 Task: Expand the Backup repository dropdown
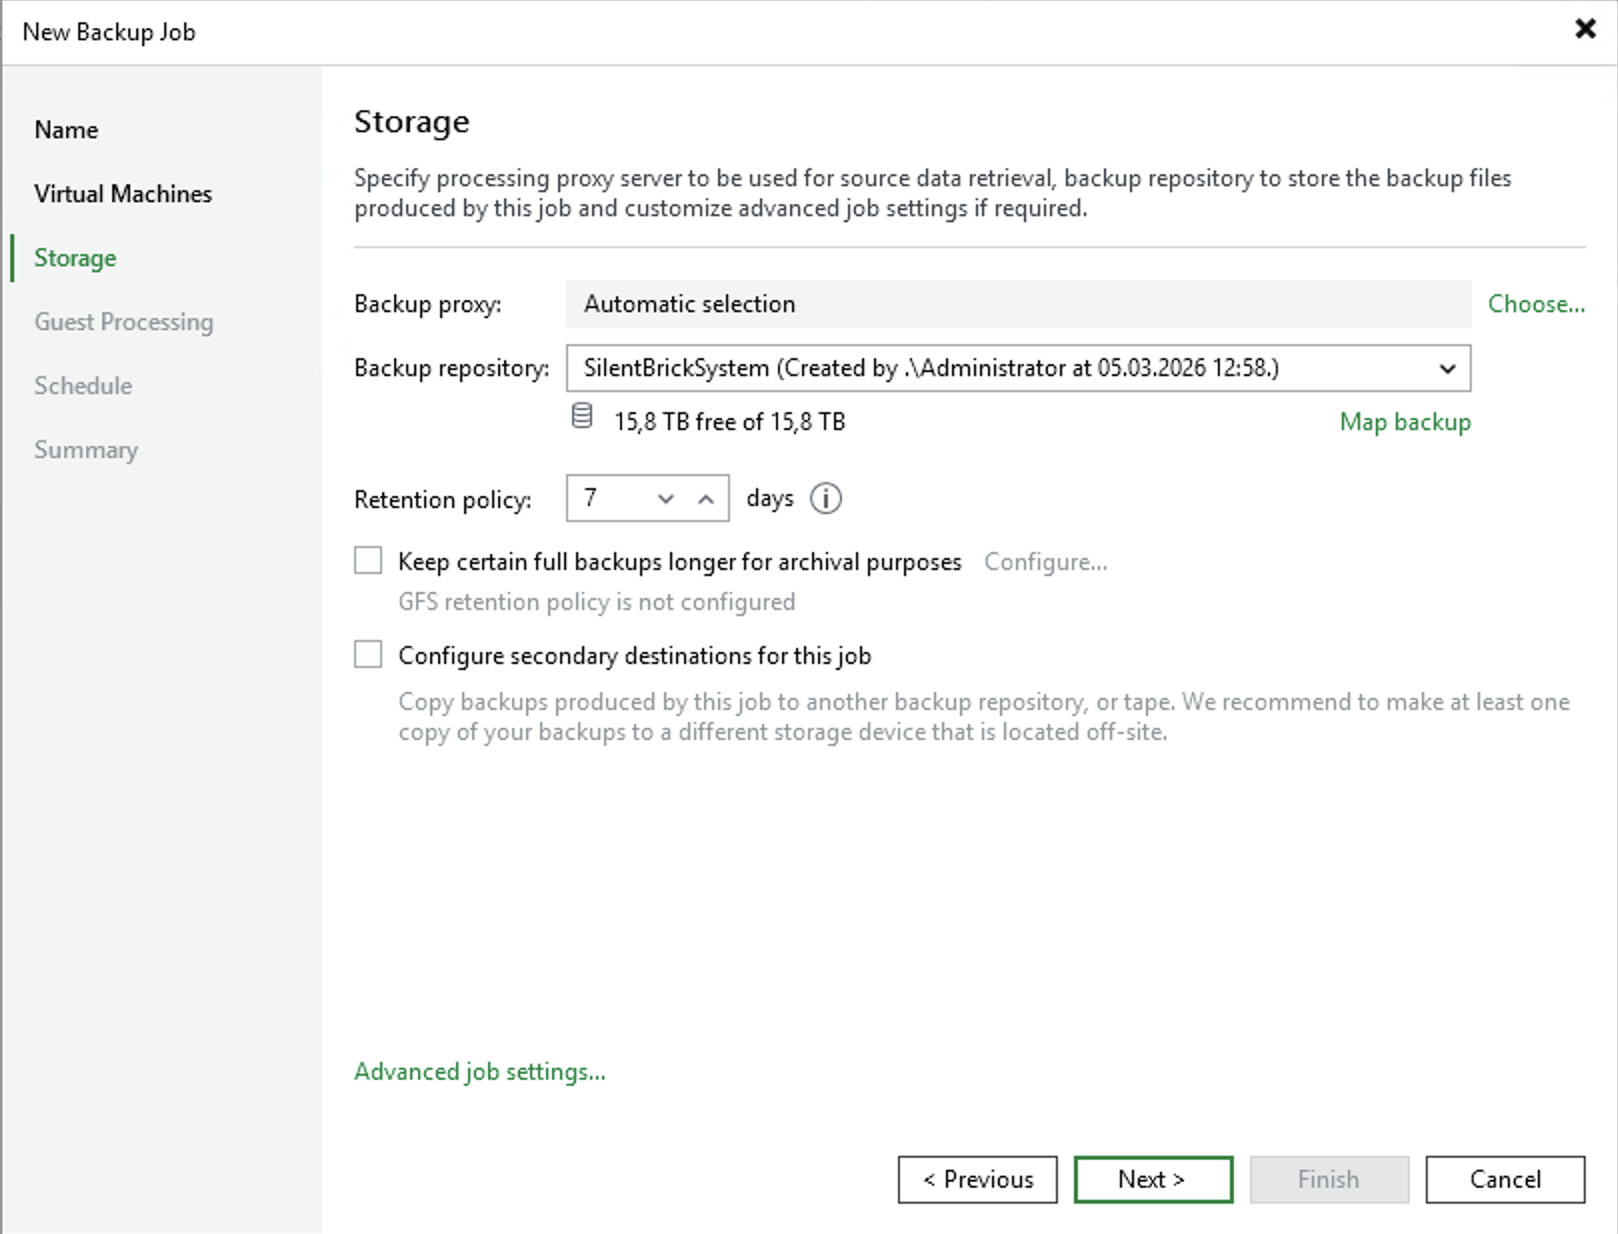pyautogui.click(x=1446, y=369)
